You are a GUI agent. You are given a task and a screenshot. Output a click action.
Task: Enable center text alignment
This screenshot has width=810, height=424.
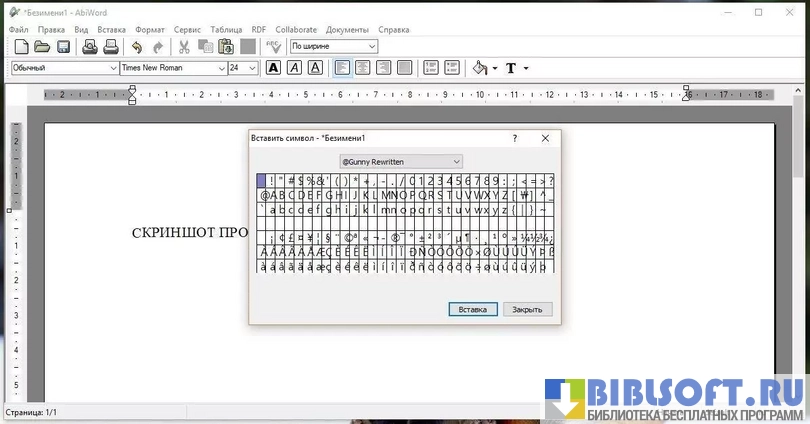(x=362, y=68)
